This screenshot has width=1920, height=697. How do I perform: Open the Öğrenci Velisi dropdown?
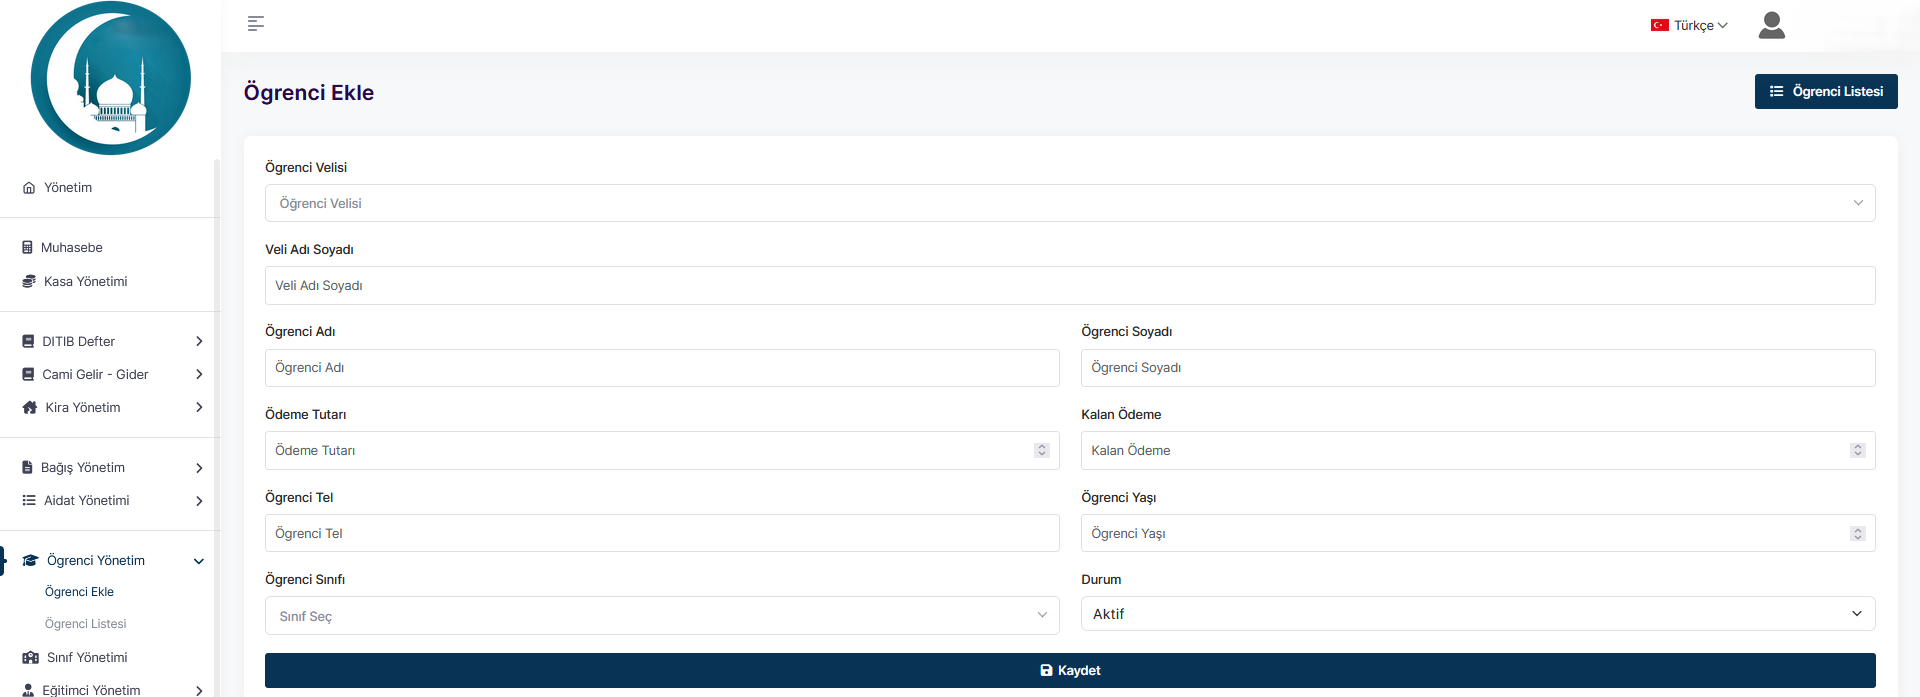tap(1069, 203)
